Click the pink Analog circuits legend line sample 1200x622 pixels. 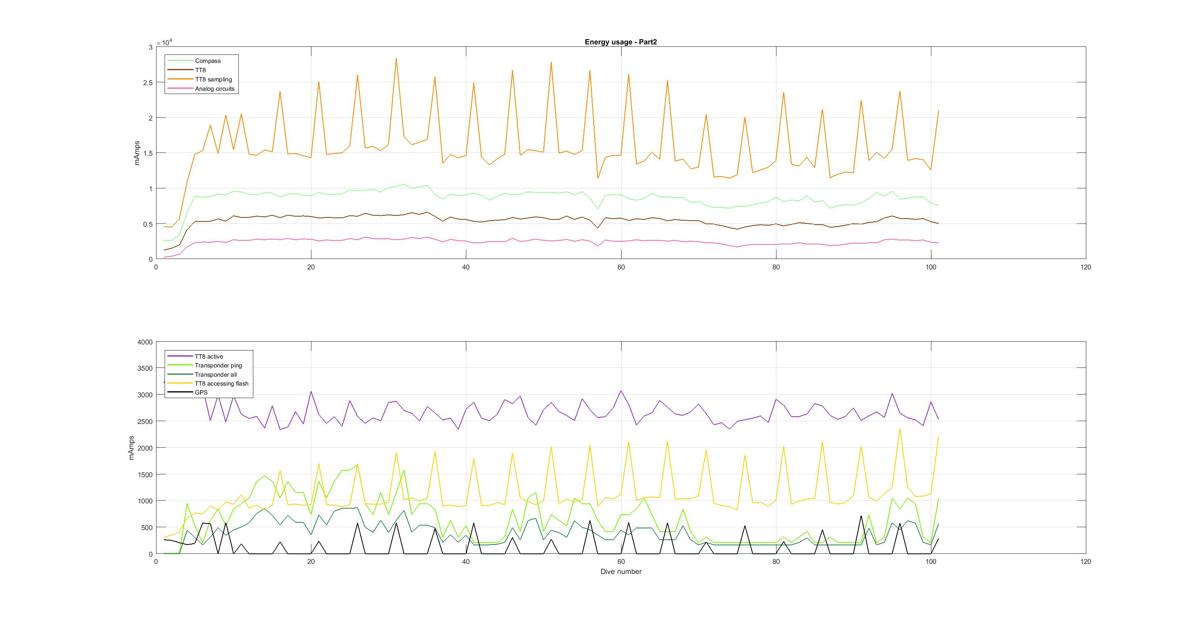(x=180, y=88)
